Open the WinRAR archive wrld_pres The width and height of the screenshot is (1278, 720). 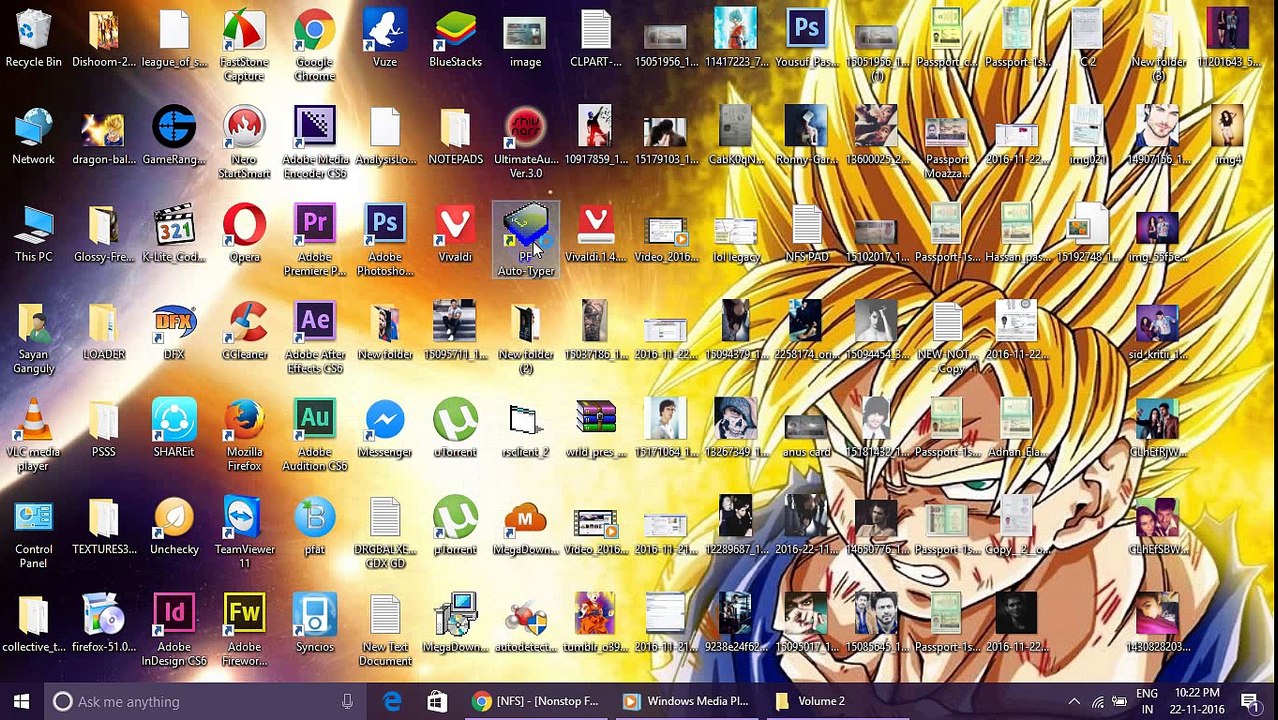tap(595, 429)
